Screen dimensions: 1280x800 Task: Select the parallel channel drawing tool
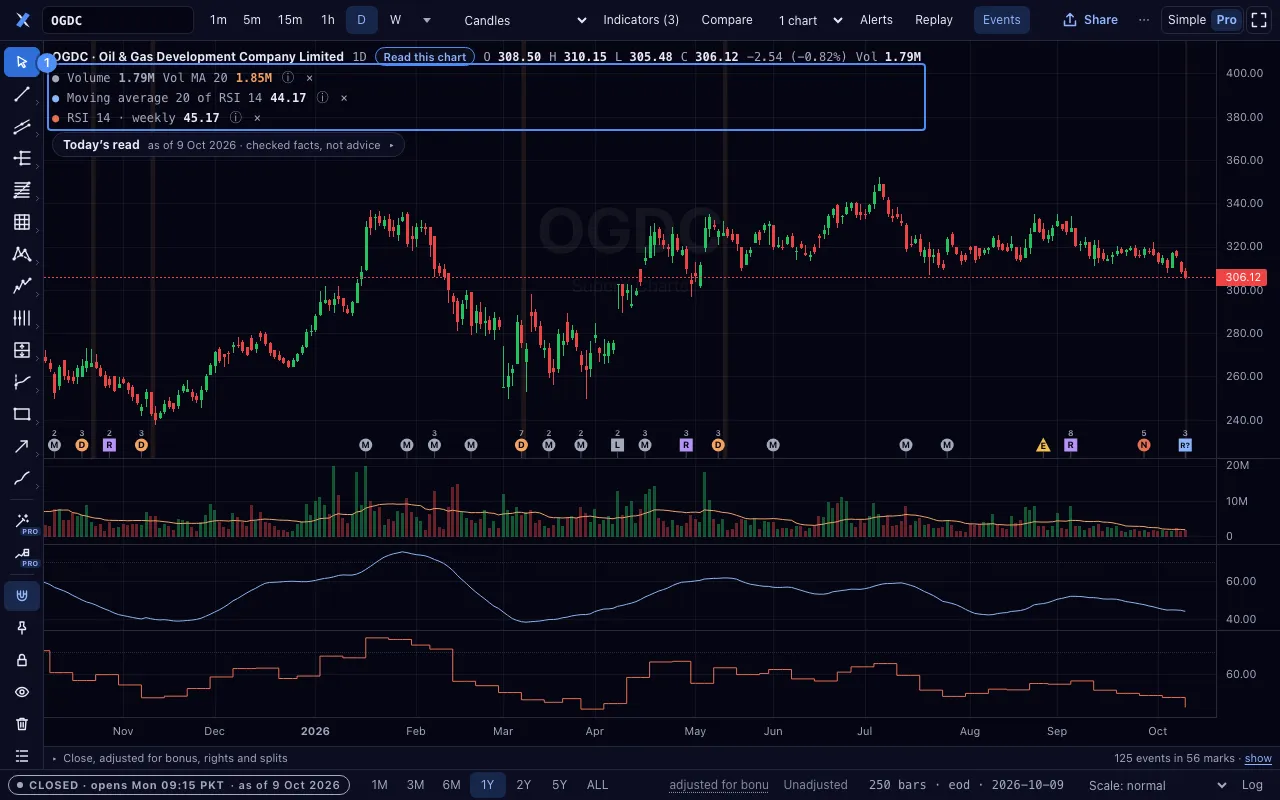pyautogui.click(x=22, y=126)
